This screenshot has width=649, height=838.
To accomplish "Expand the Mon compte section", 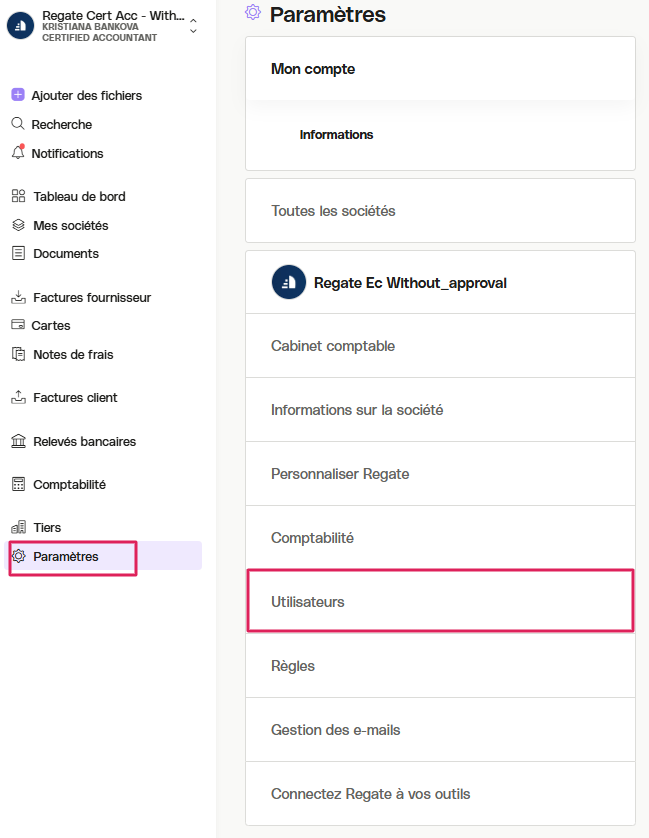I will (441, 69).
